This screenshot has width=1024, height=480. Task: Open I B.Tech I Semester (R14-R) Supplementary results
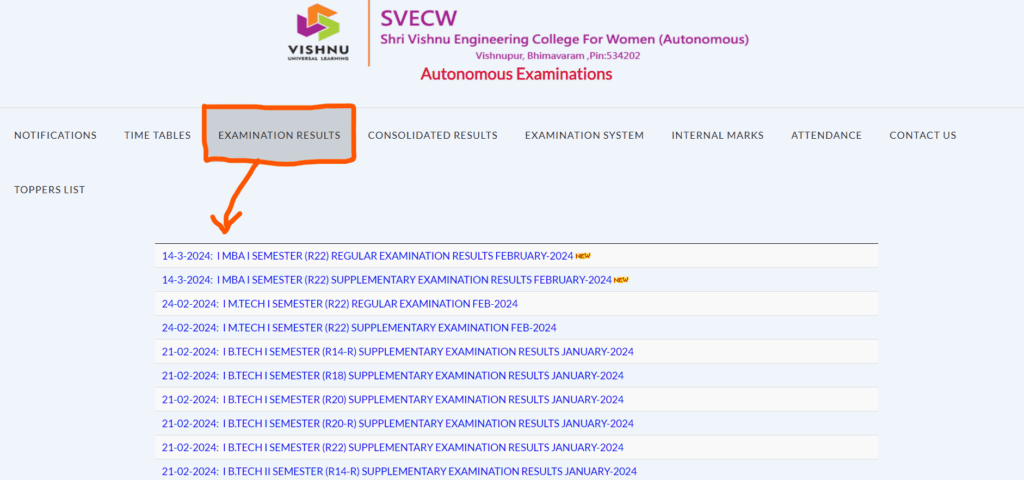click(x=398, y=352)
